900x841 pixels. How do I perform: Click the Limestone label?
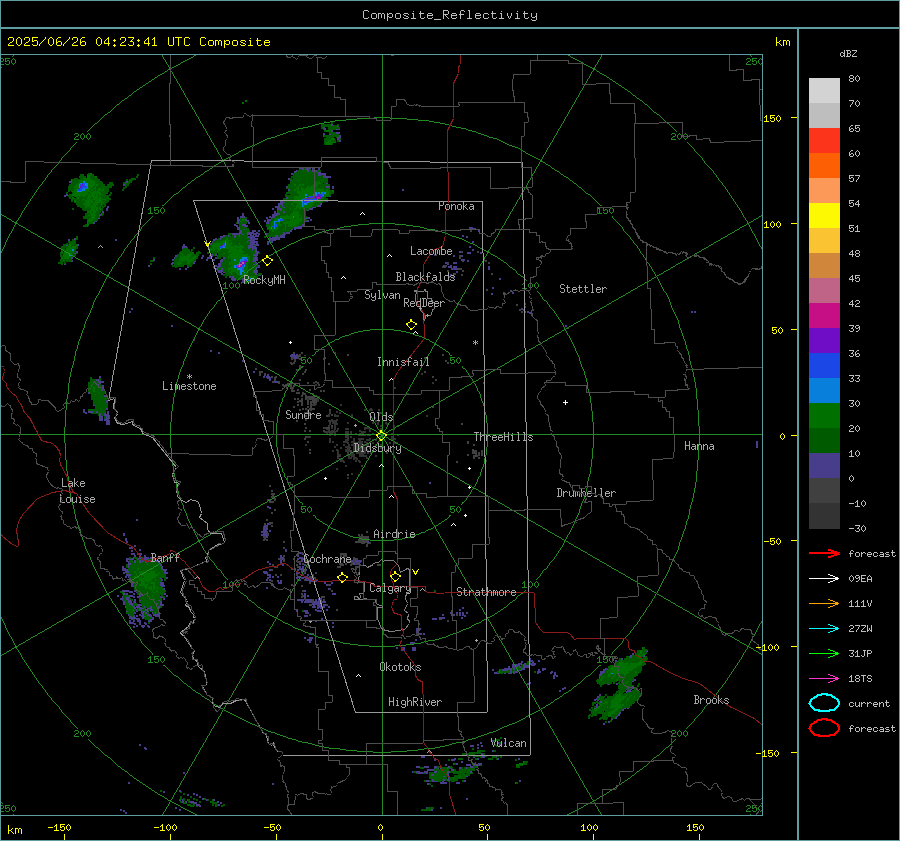[189, 386]
